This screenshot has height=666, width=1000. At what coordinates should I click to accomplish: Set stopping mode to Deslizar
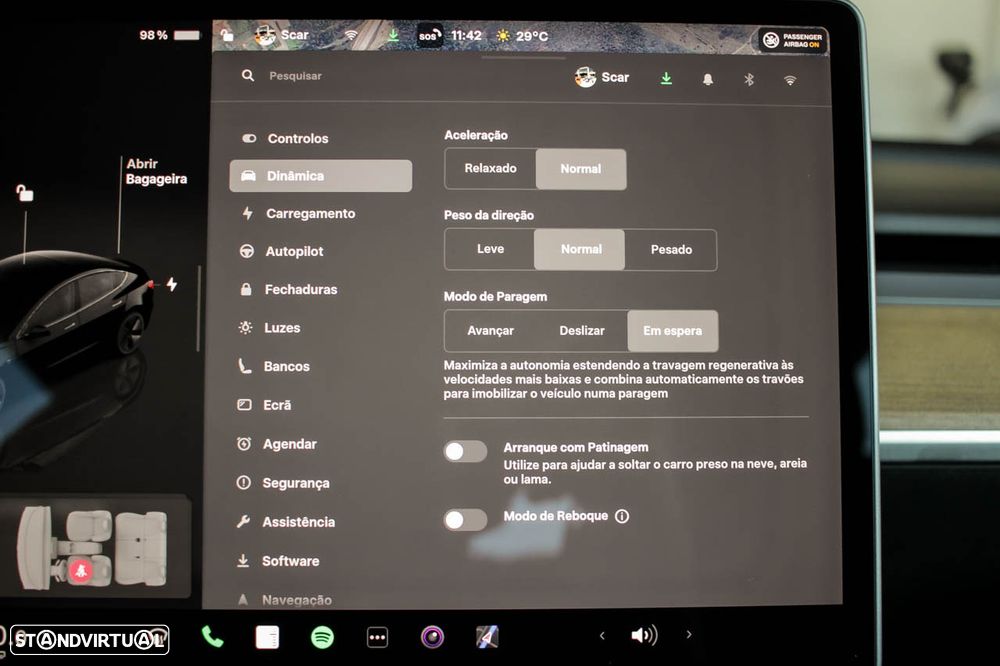pyautogui.click(x=582, y=330)
